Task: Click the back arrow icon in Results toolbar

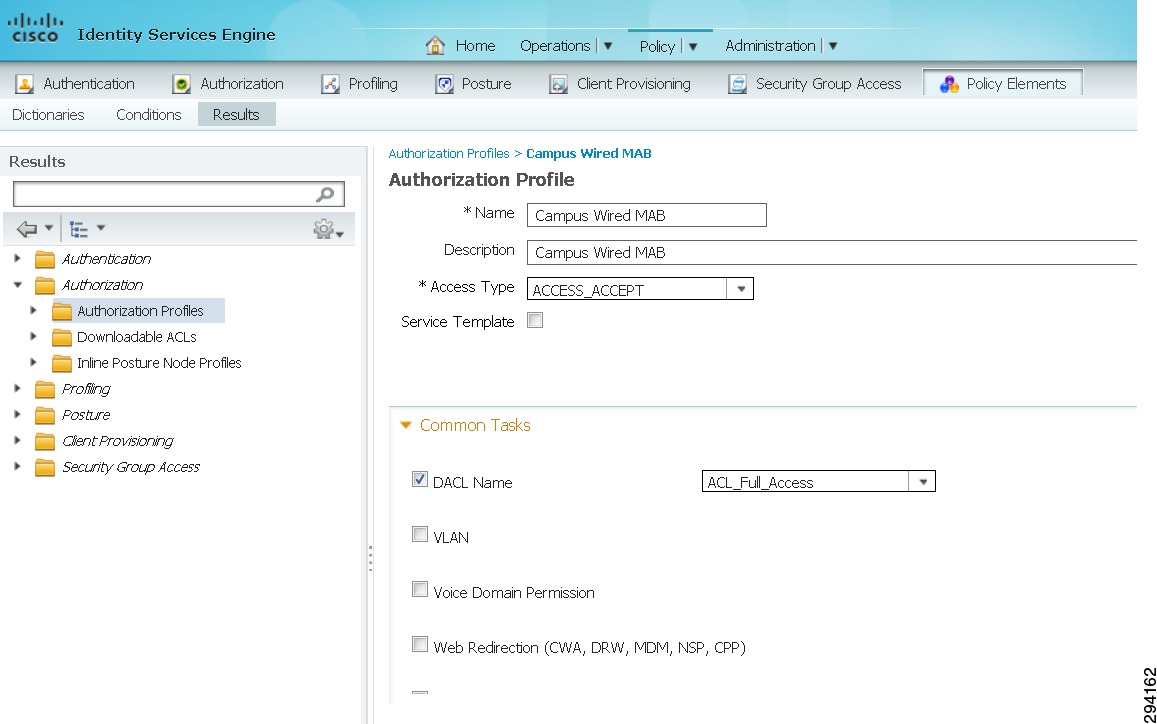Action: pos(27,229)
